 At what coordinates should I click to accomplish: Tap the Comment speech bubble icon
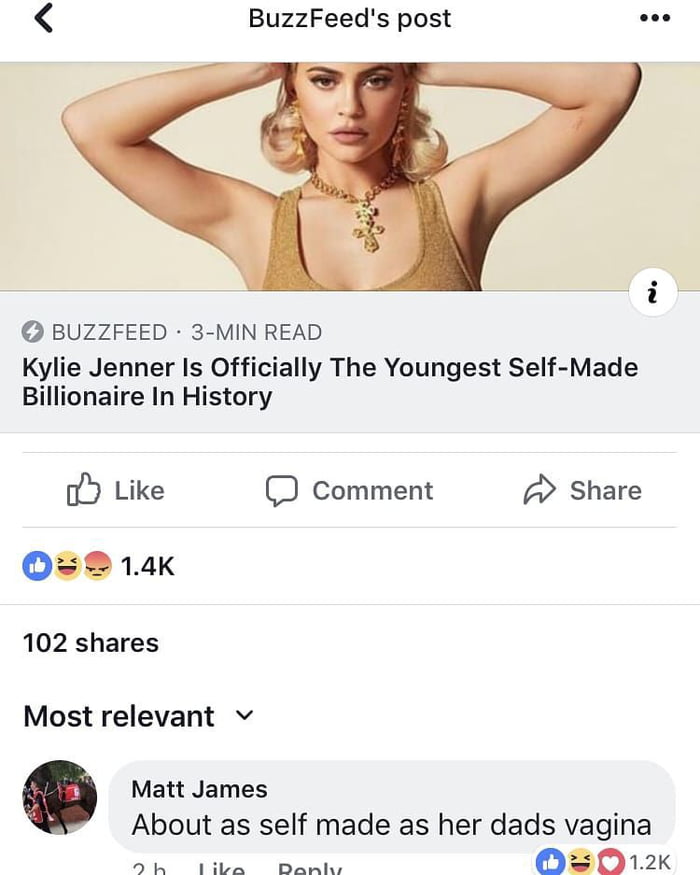click(x=283, y=490)
